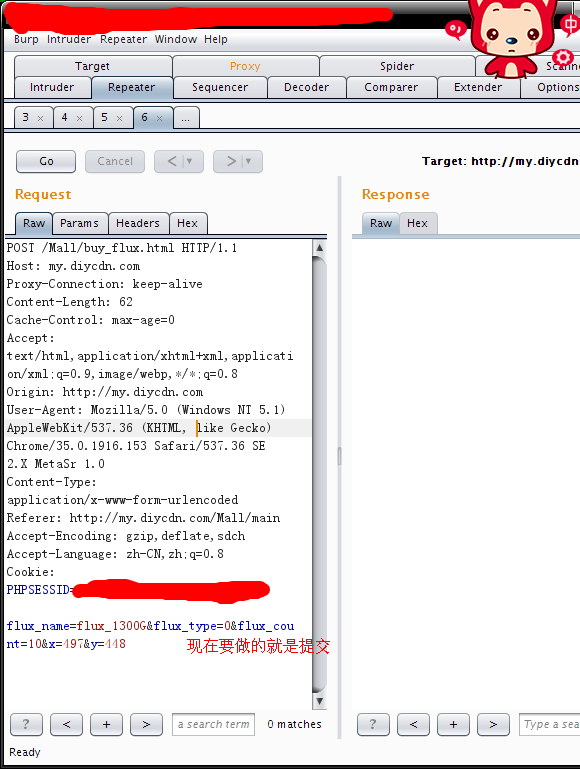Switch to the Proxy tab
The image size is (580, 769).
245,66
